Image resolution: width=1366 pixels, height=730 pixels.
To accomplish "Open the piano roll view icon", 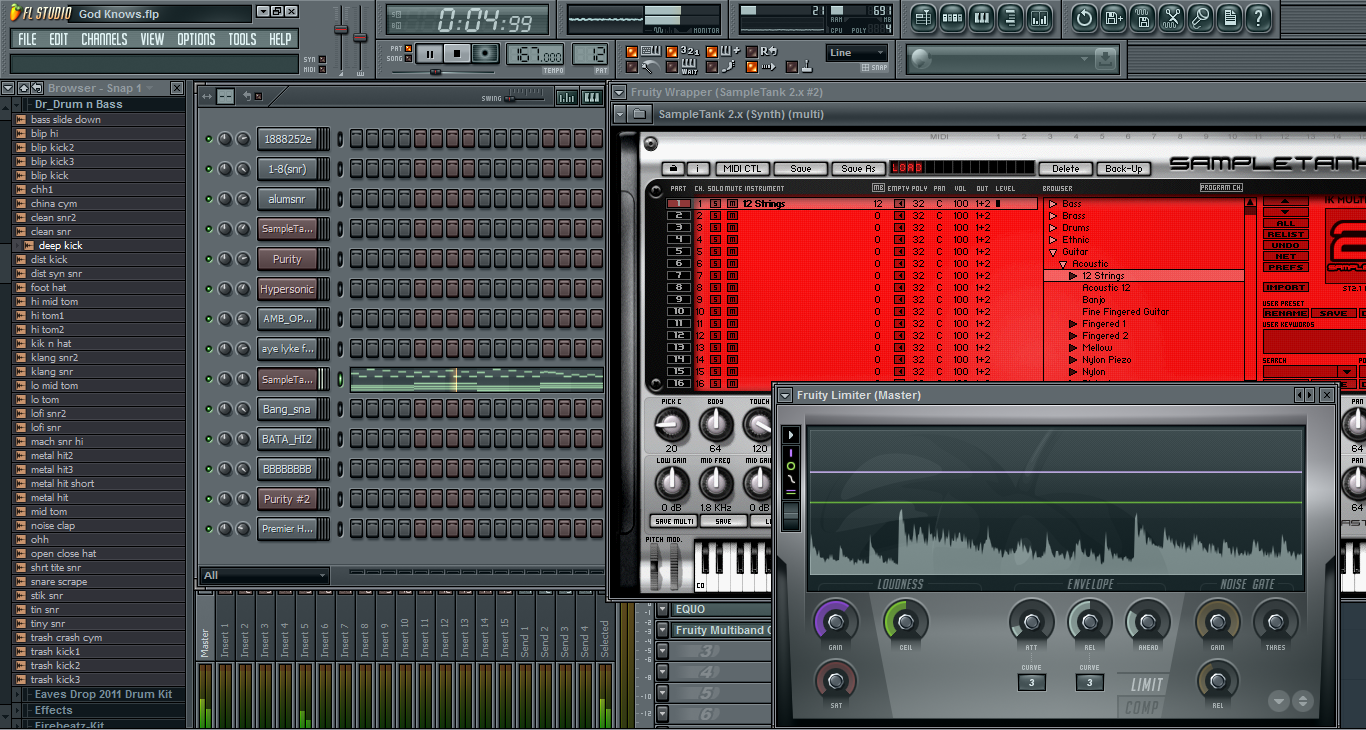I will (981, 17).
